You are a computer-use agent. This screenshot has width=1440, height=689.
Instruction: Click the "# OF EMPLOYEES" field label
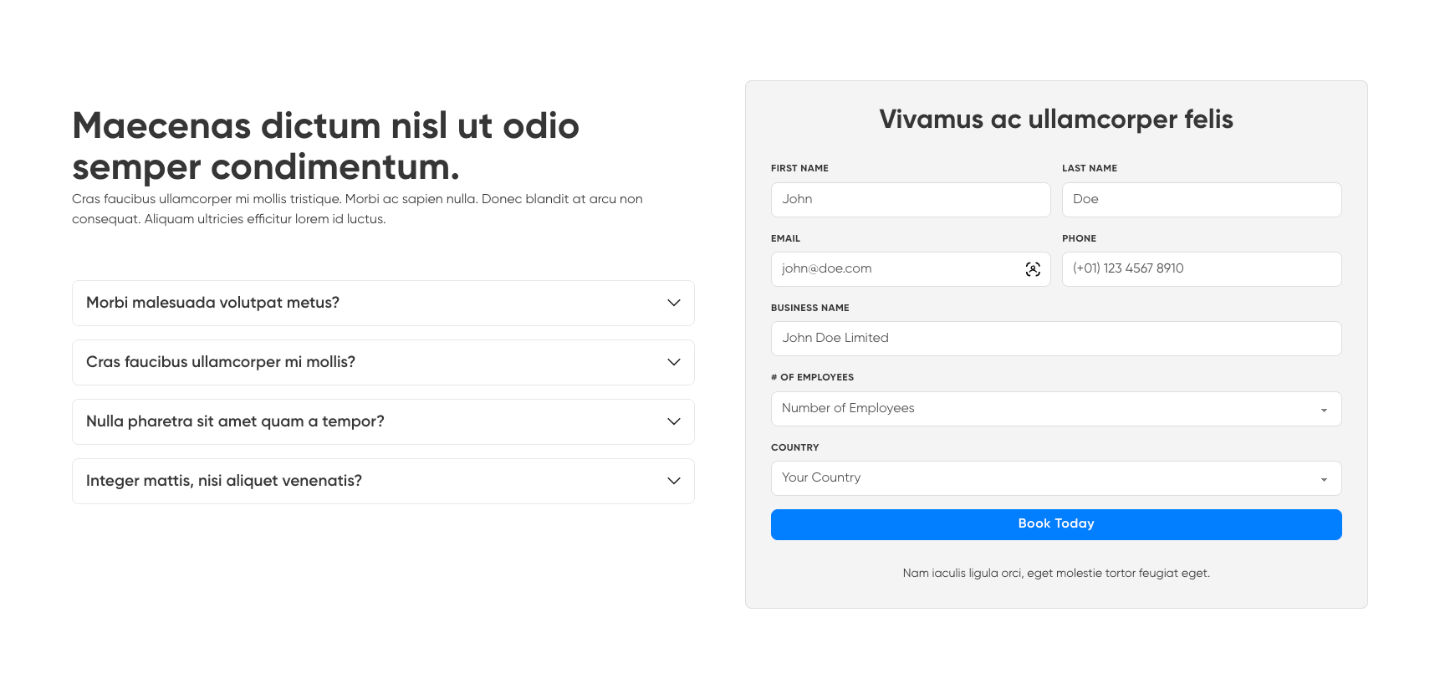(812, 378)
